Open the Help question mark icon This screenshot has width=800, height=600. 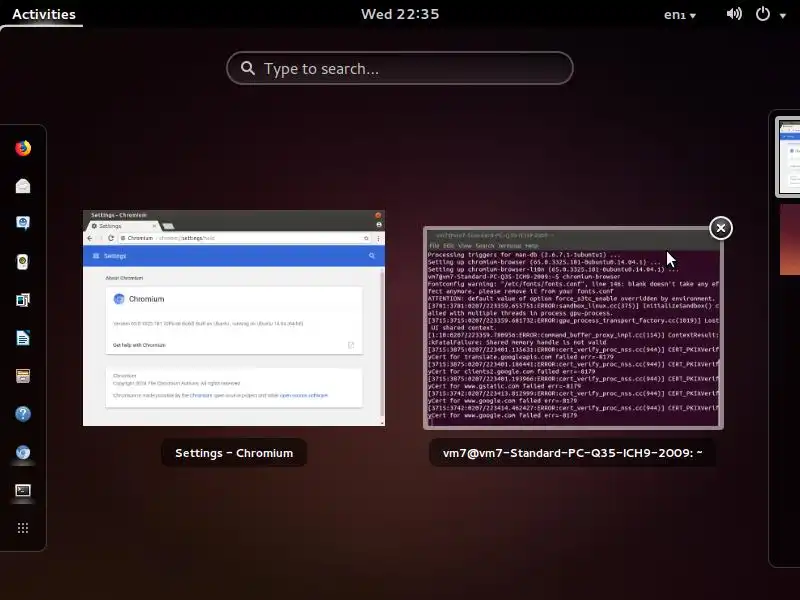(x=23, y=414)
